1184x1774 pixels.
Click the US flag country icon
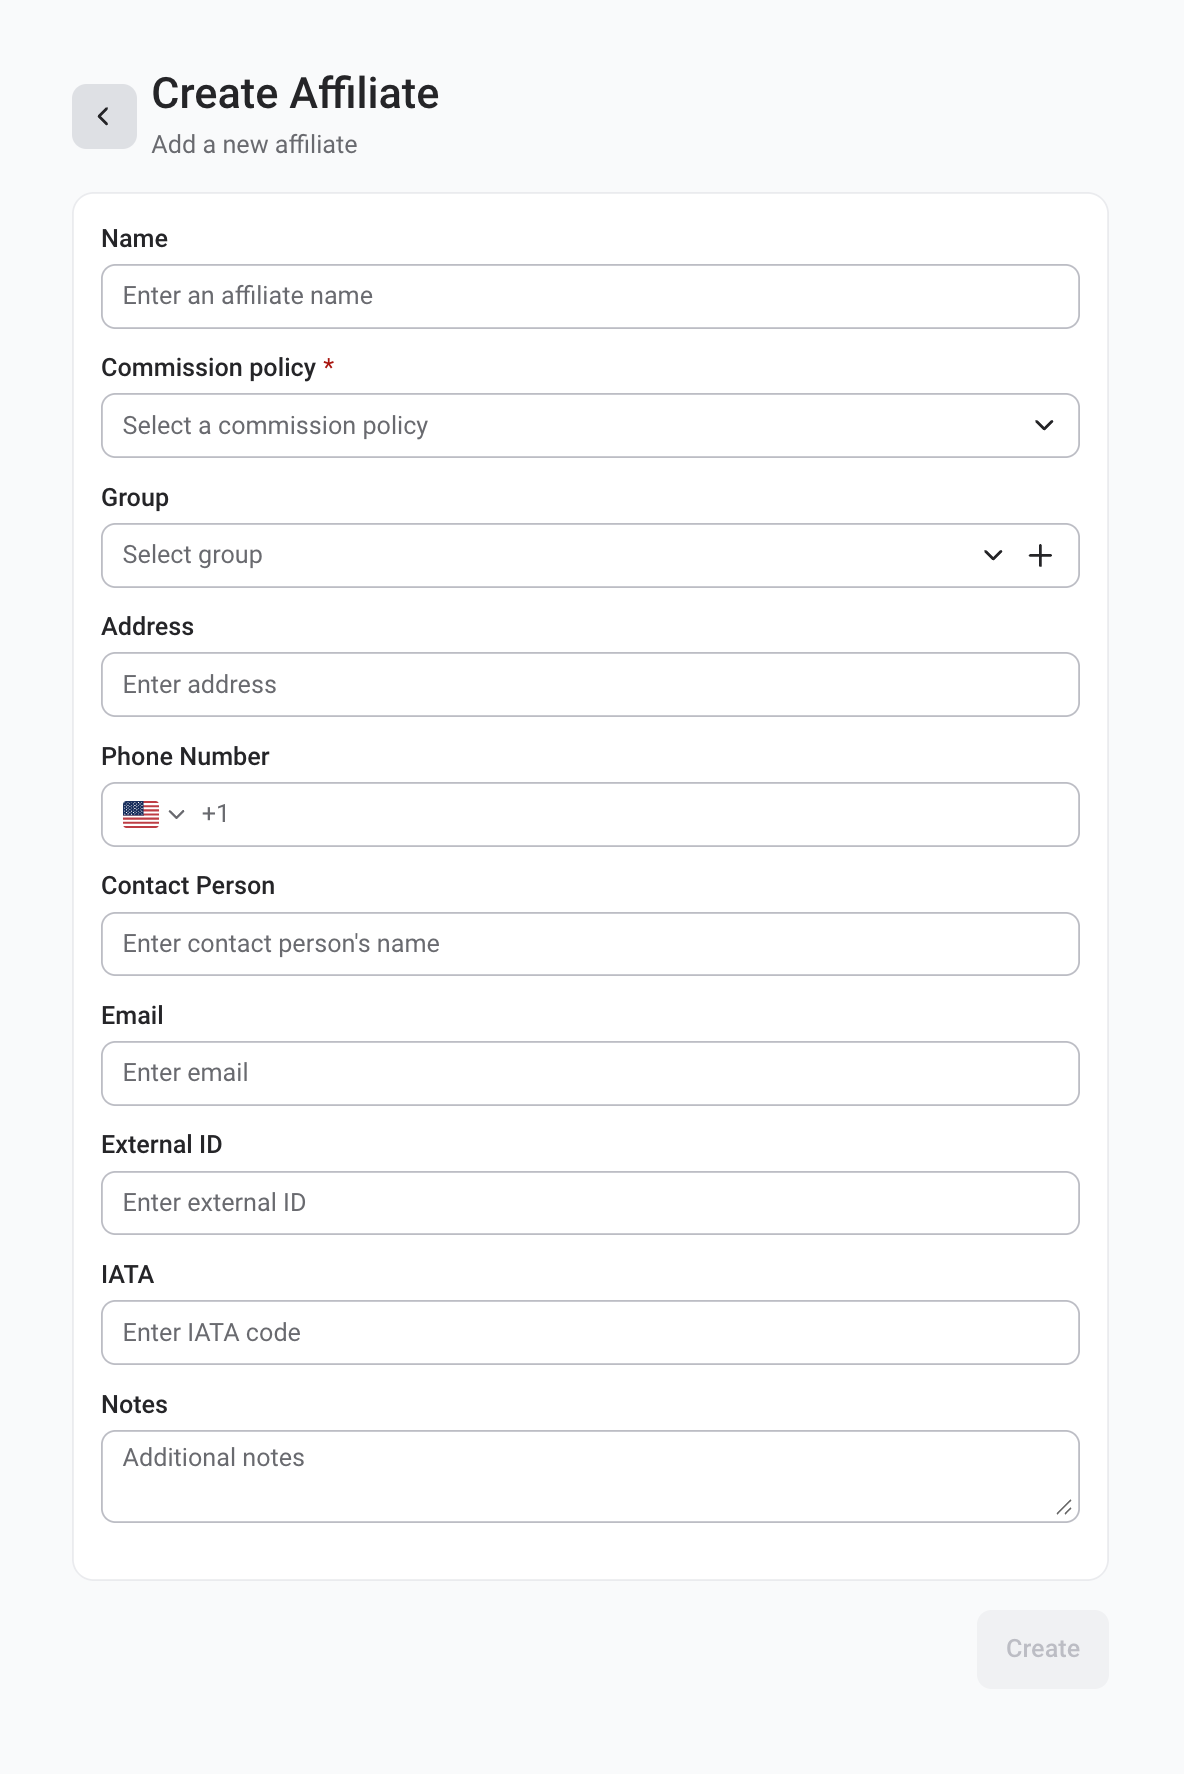[x=141, y=814]
